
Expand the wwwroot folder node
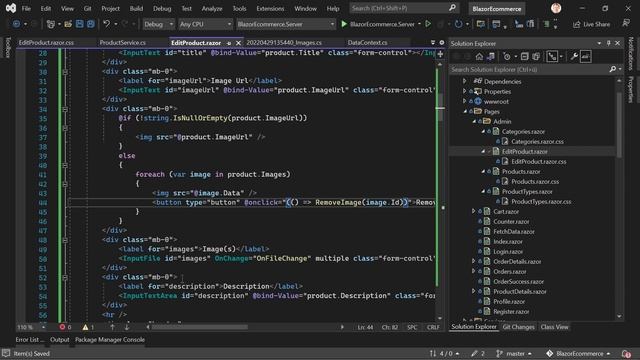point(464,101)
